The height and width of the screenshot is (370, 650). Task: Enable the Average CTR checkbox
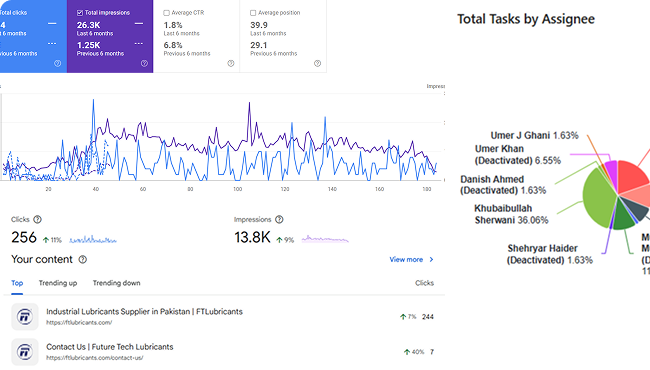(x=167, y=13)
